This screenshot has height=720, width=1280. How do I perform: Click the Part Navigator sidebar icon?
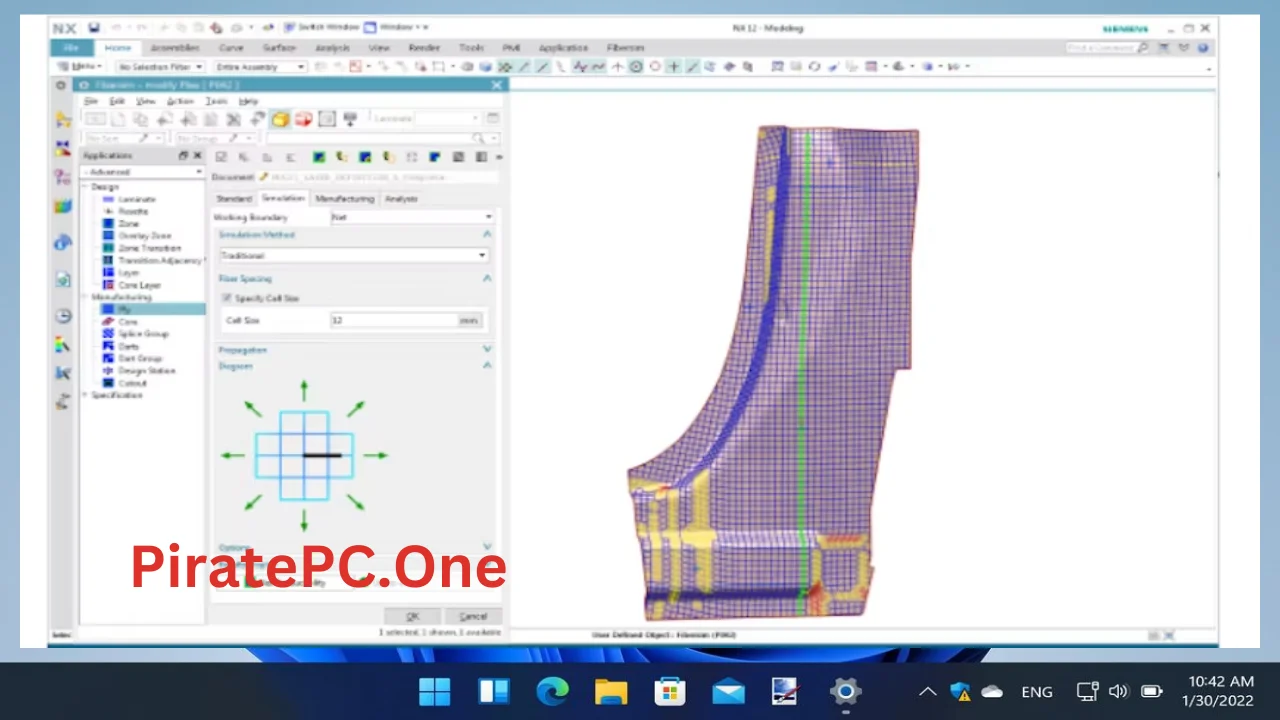pos(63,177)
